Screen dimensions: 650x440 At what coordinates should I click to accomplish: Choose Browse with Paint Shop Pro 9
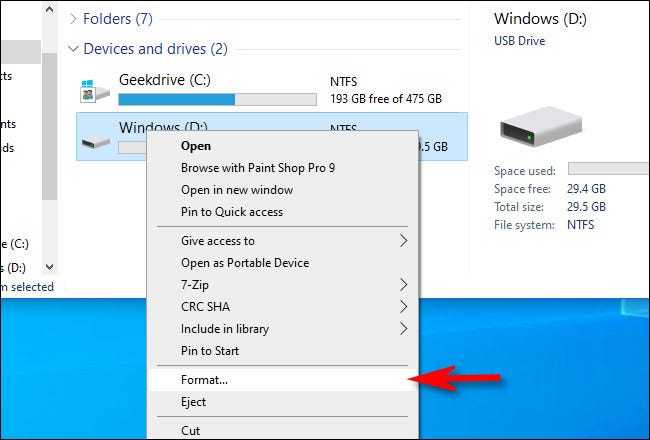point(257,168)
